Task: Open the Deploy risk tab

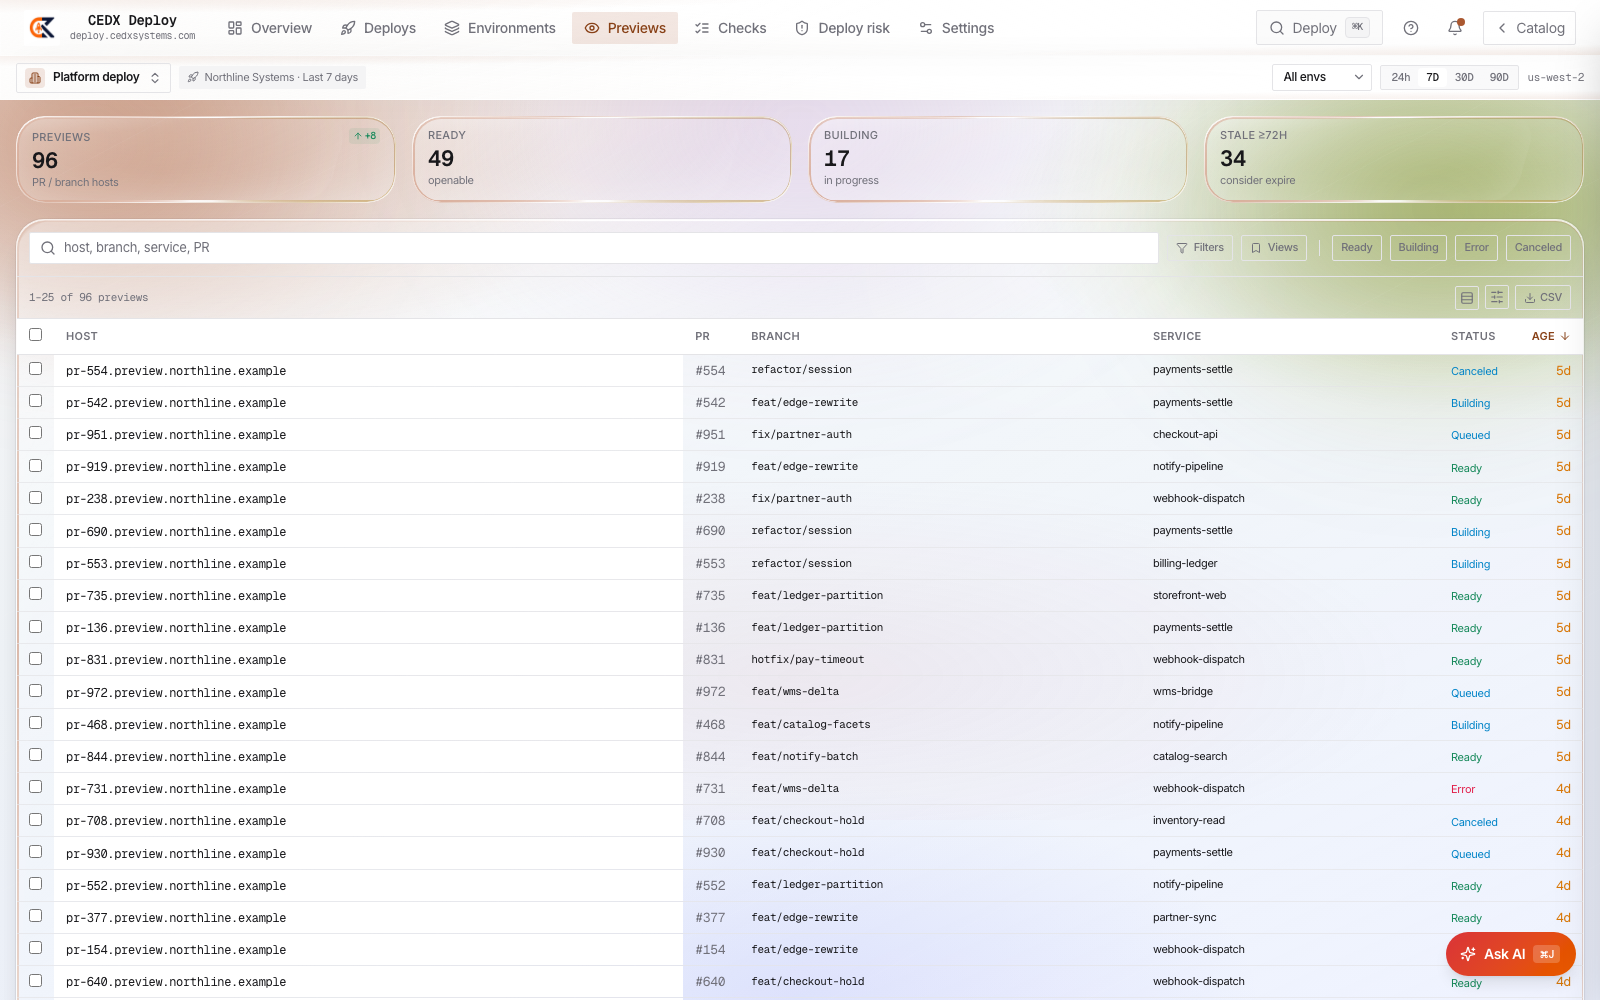Action: [x=842, y=28]
